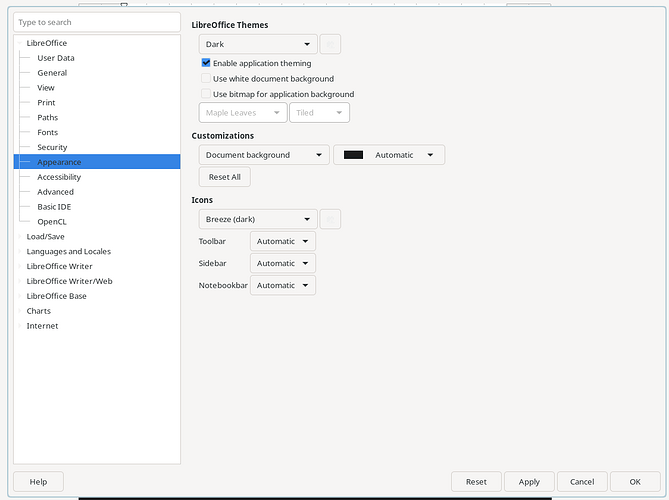Screen dimensions: 669x500
Task: Click the Type to search field
Action: pos(97,22)
